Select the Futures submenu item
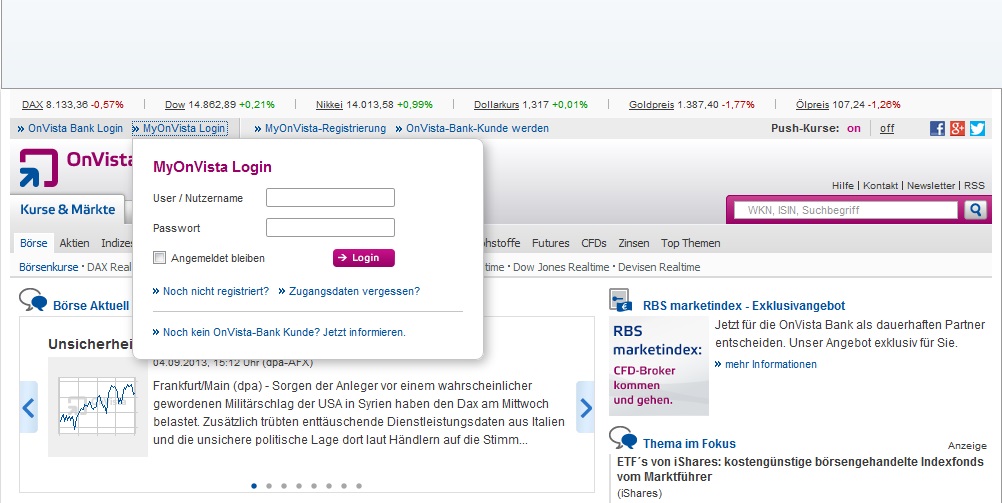The width and height of the screenshot is (1002, 503). (550, 243)
